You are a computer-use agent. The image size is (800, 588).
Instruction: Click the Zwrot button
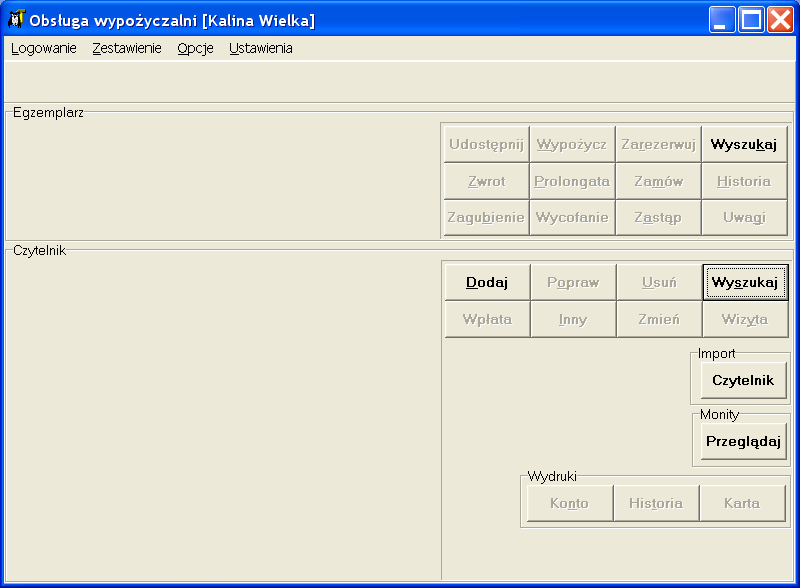[486, 181]
